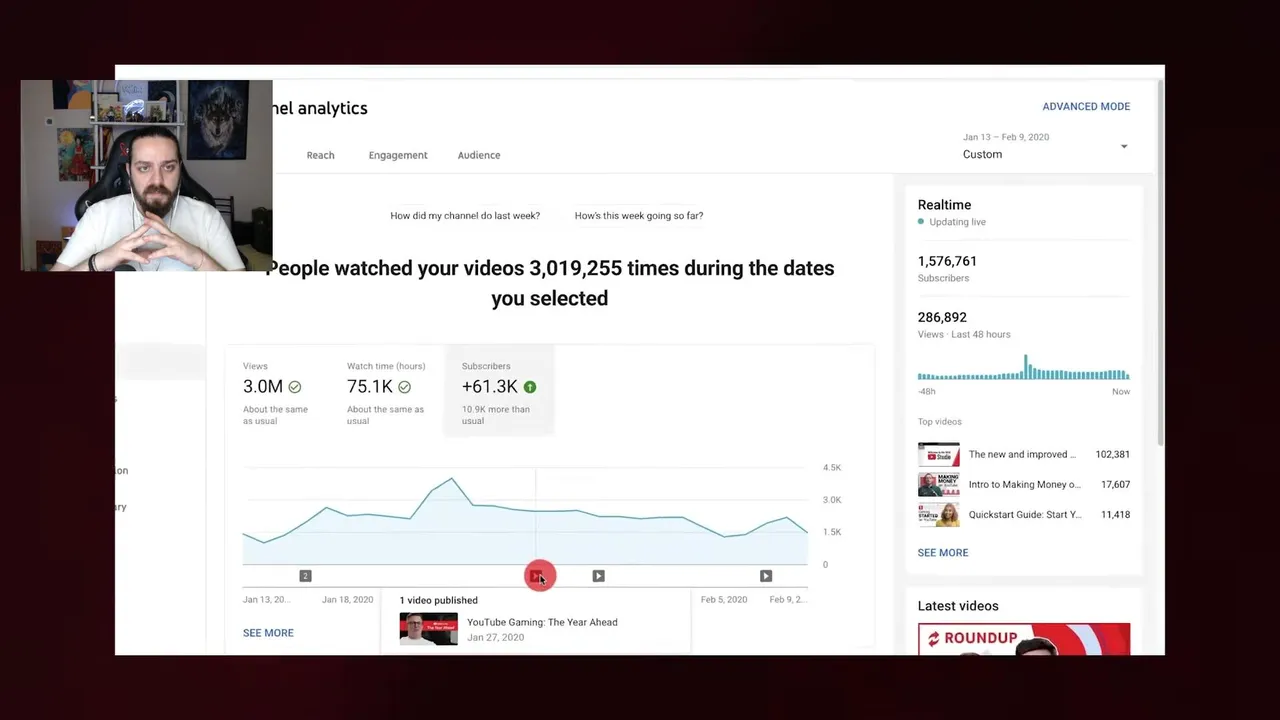Select the Subscribers metric card

coord(498,391)
